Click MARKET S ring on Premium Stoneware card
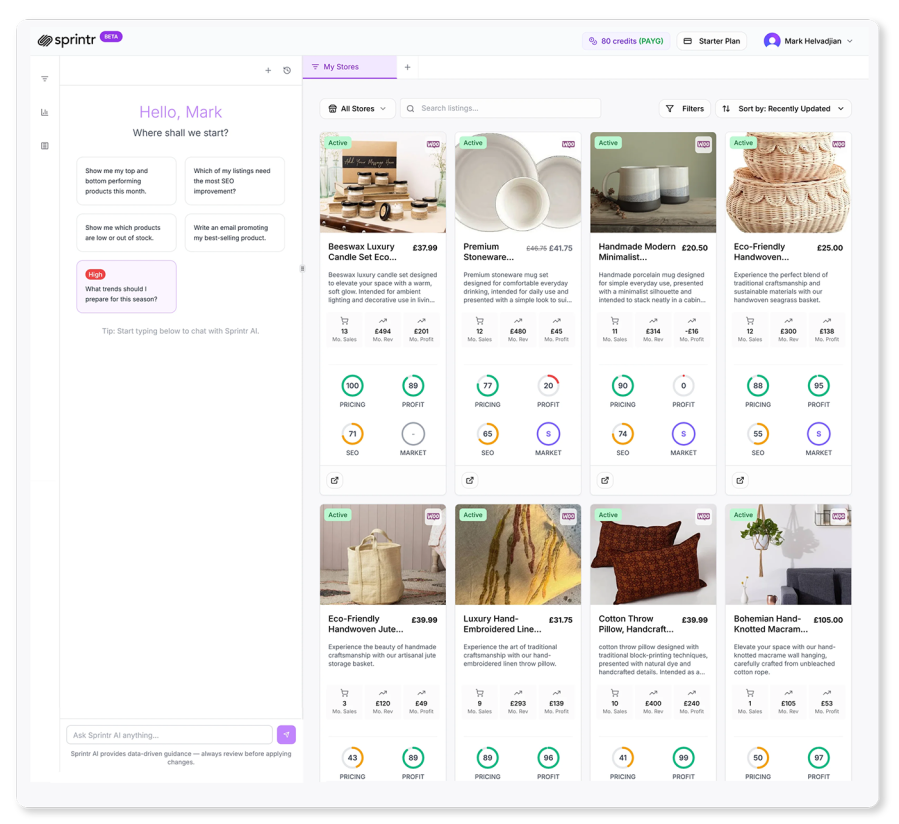Viewport: 899px width, 824px height. [549, 434]
